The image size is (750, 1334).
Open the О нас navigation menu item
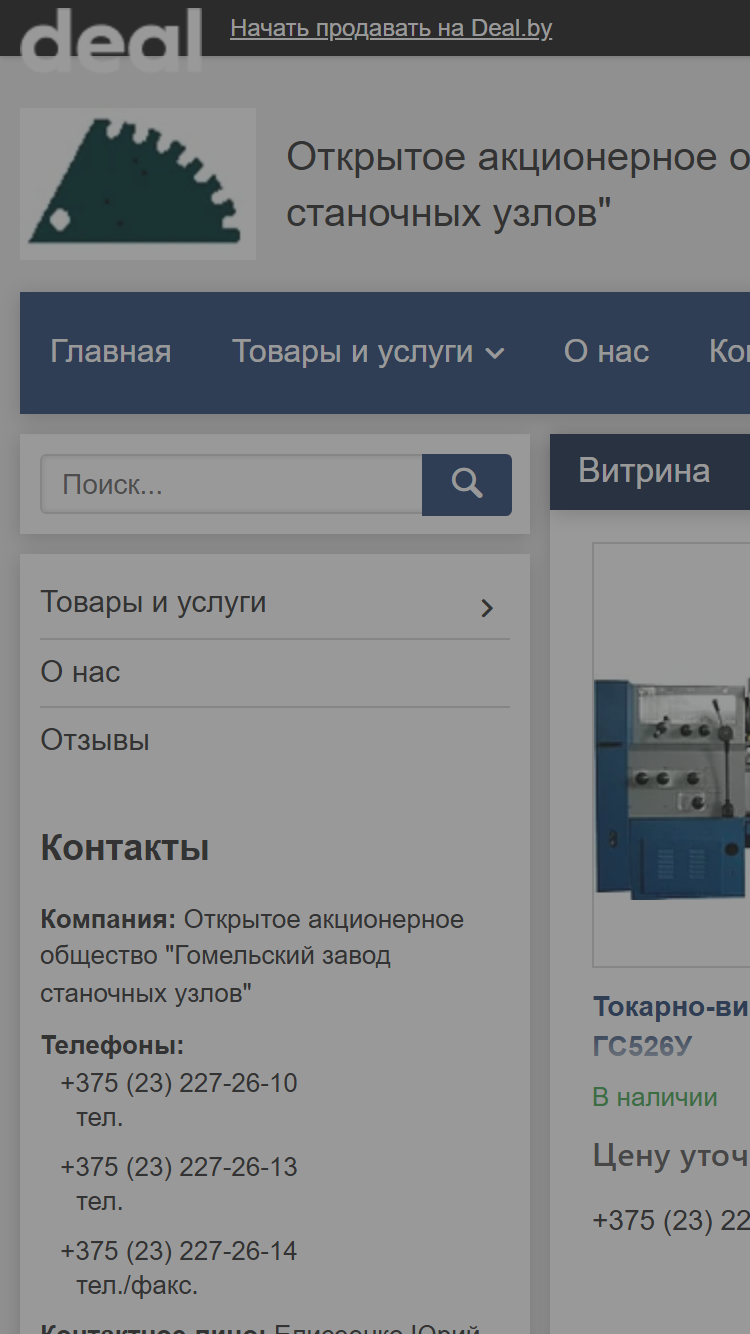tap(606, 352)
